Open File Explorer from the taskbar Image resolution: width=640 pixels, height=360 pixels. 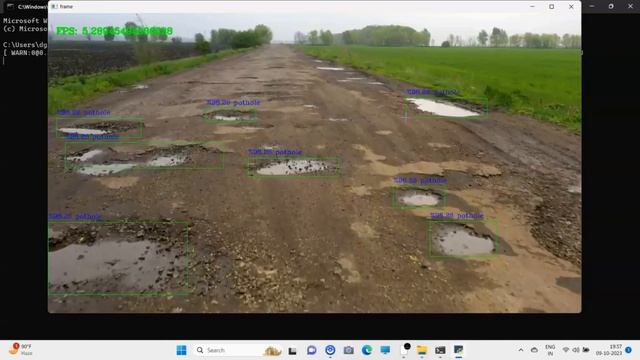(x=422, y=350)
